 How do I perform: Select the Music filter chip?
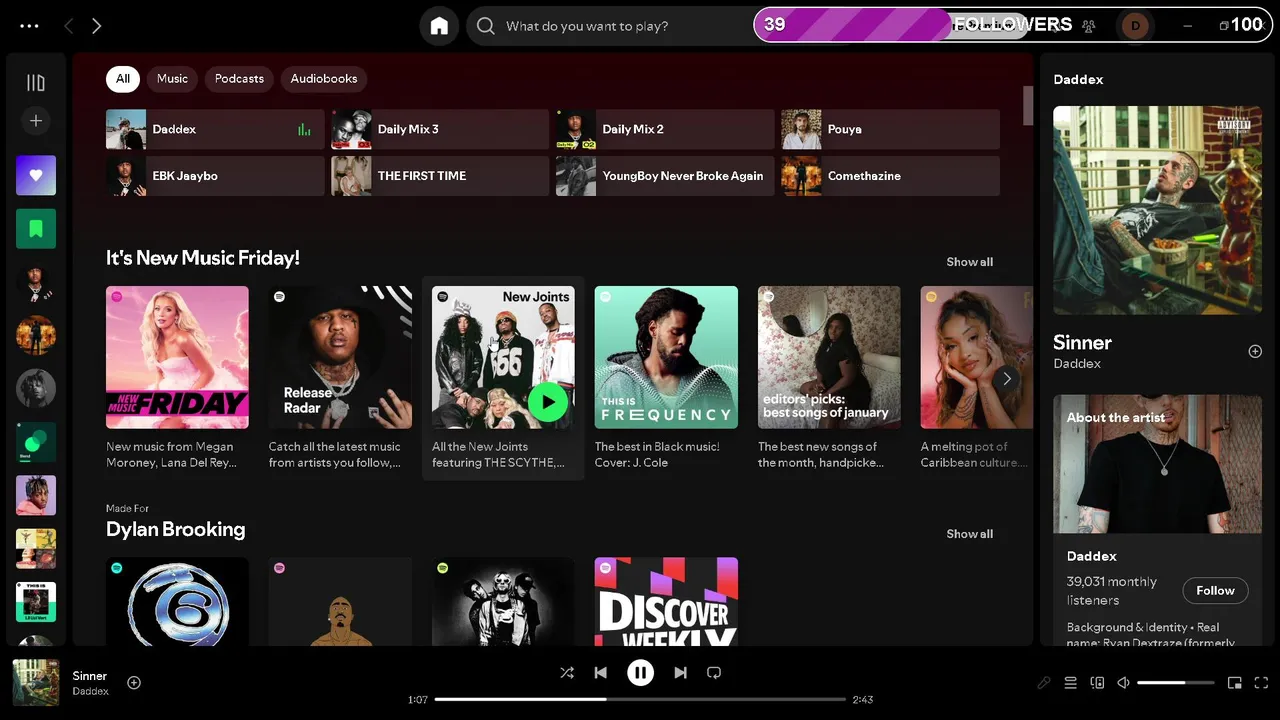tap(172, 79)
